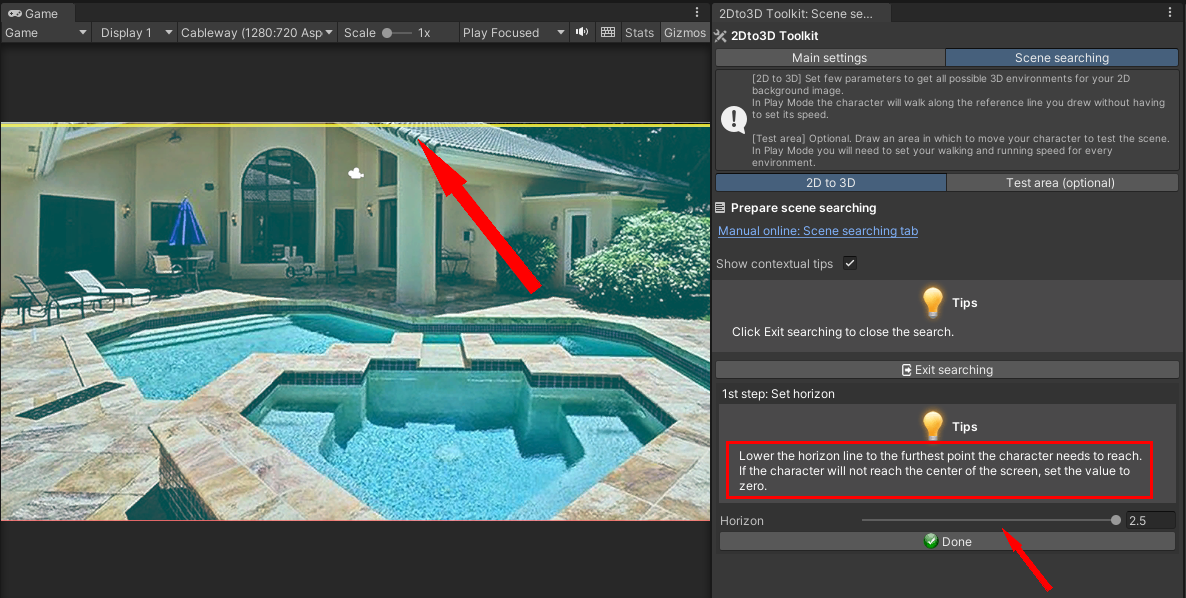This screenshot has height=598, width=1186.
Task: Click the 2Dto3D Toolkit tools icon
Action: [x=720, y=35]
